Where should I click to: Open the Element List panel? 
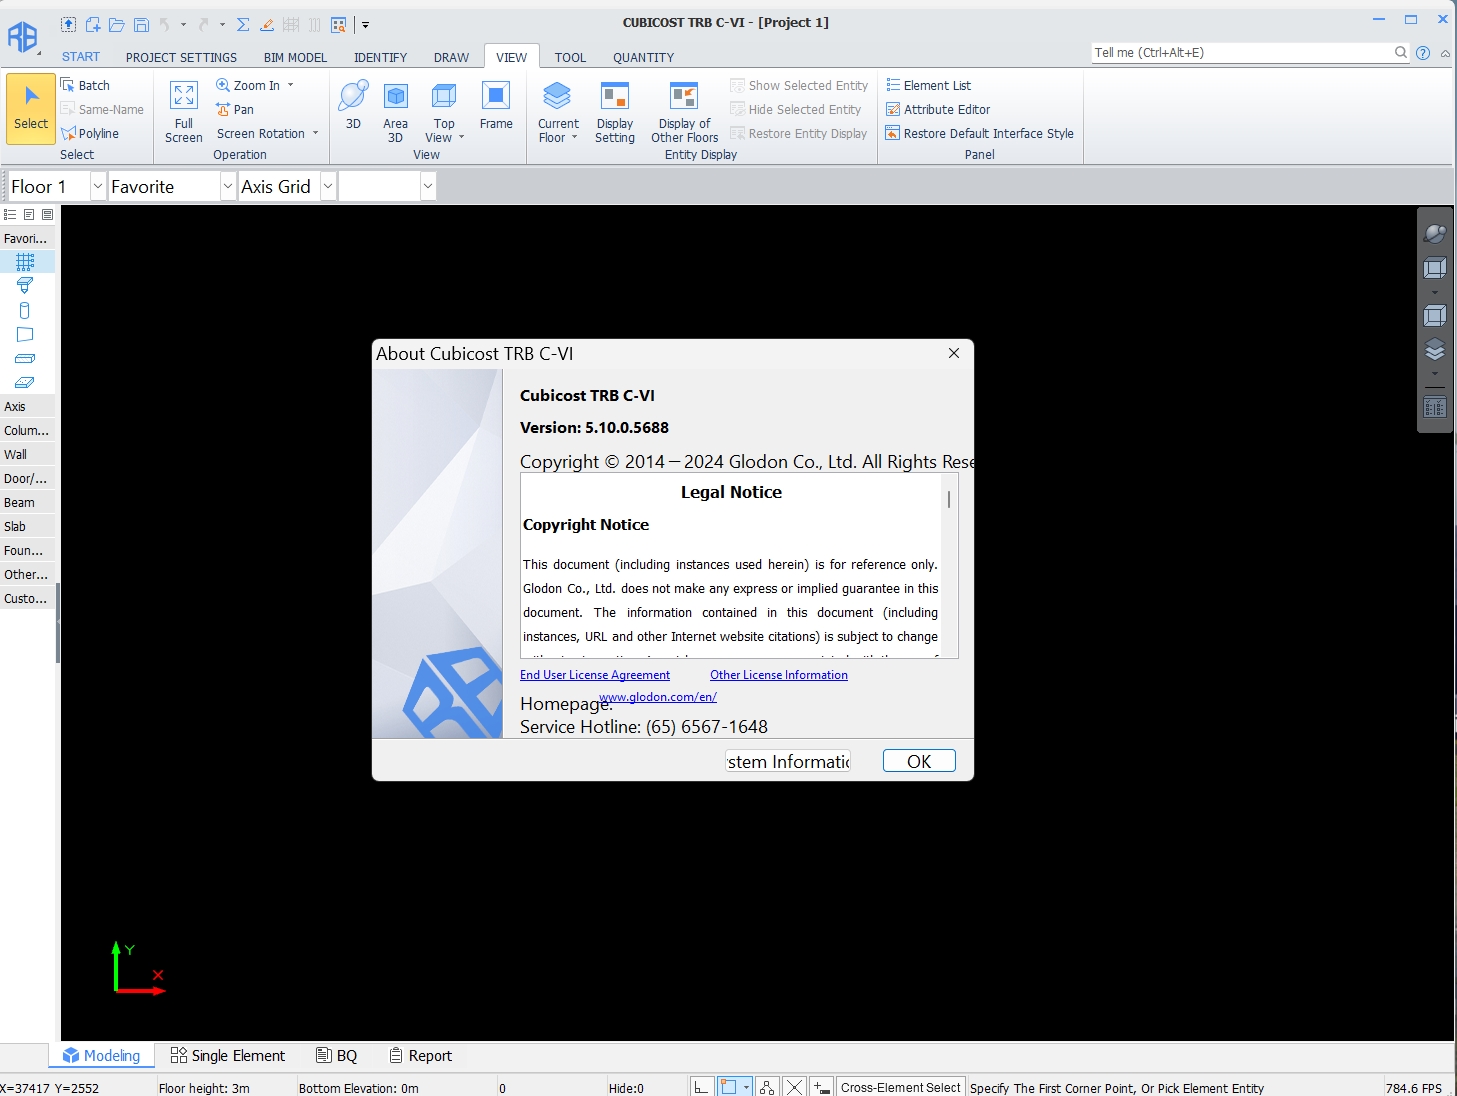[x=936, y=86]
